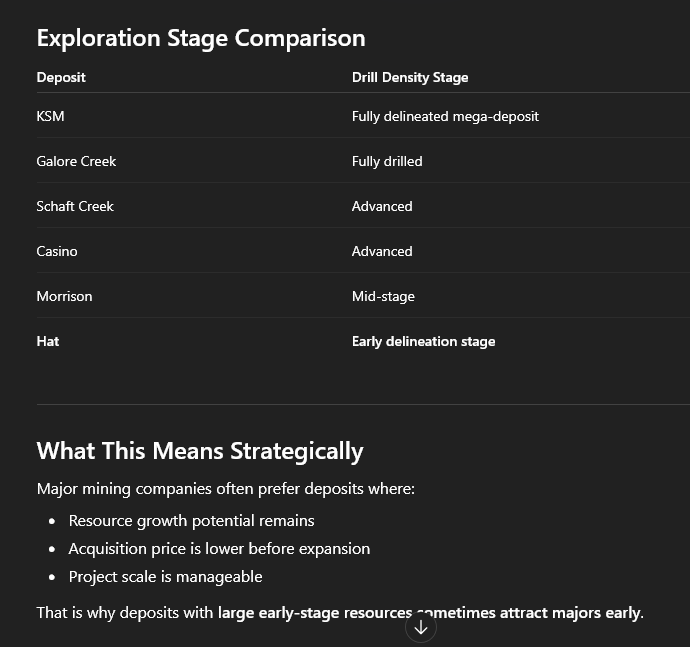Select the bold Hat deposit cell
The height and width of the screenshot is (647, 690).
point(48,341)
